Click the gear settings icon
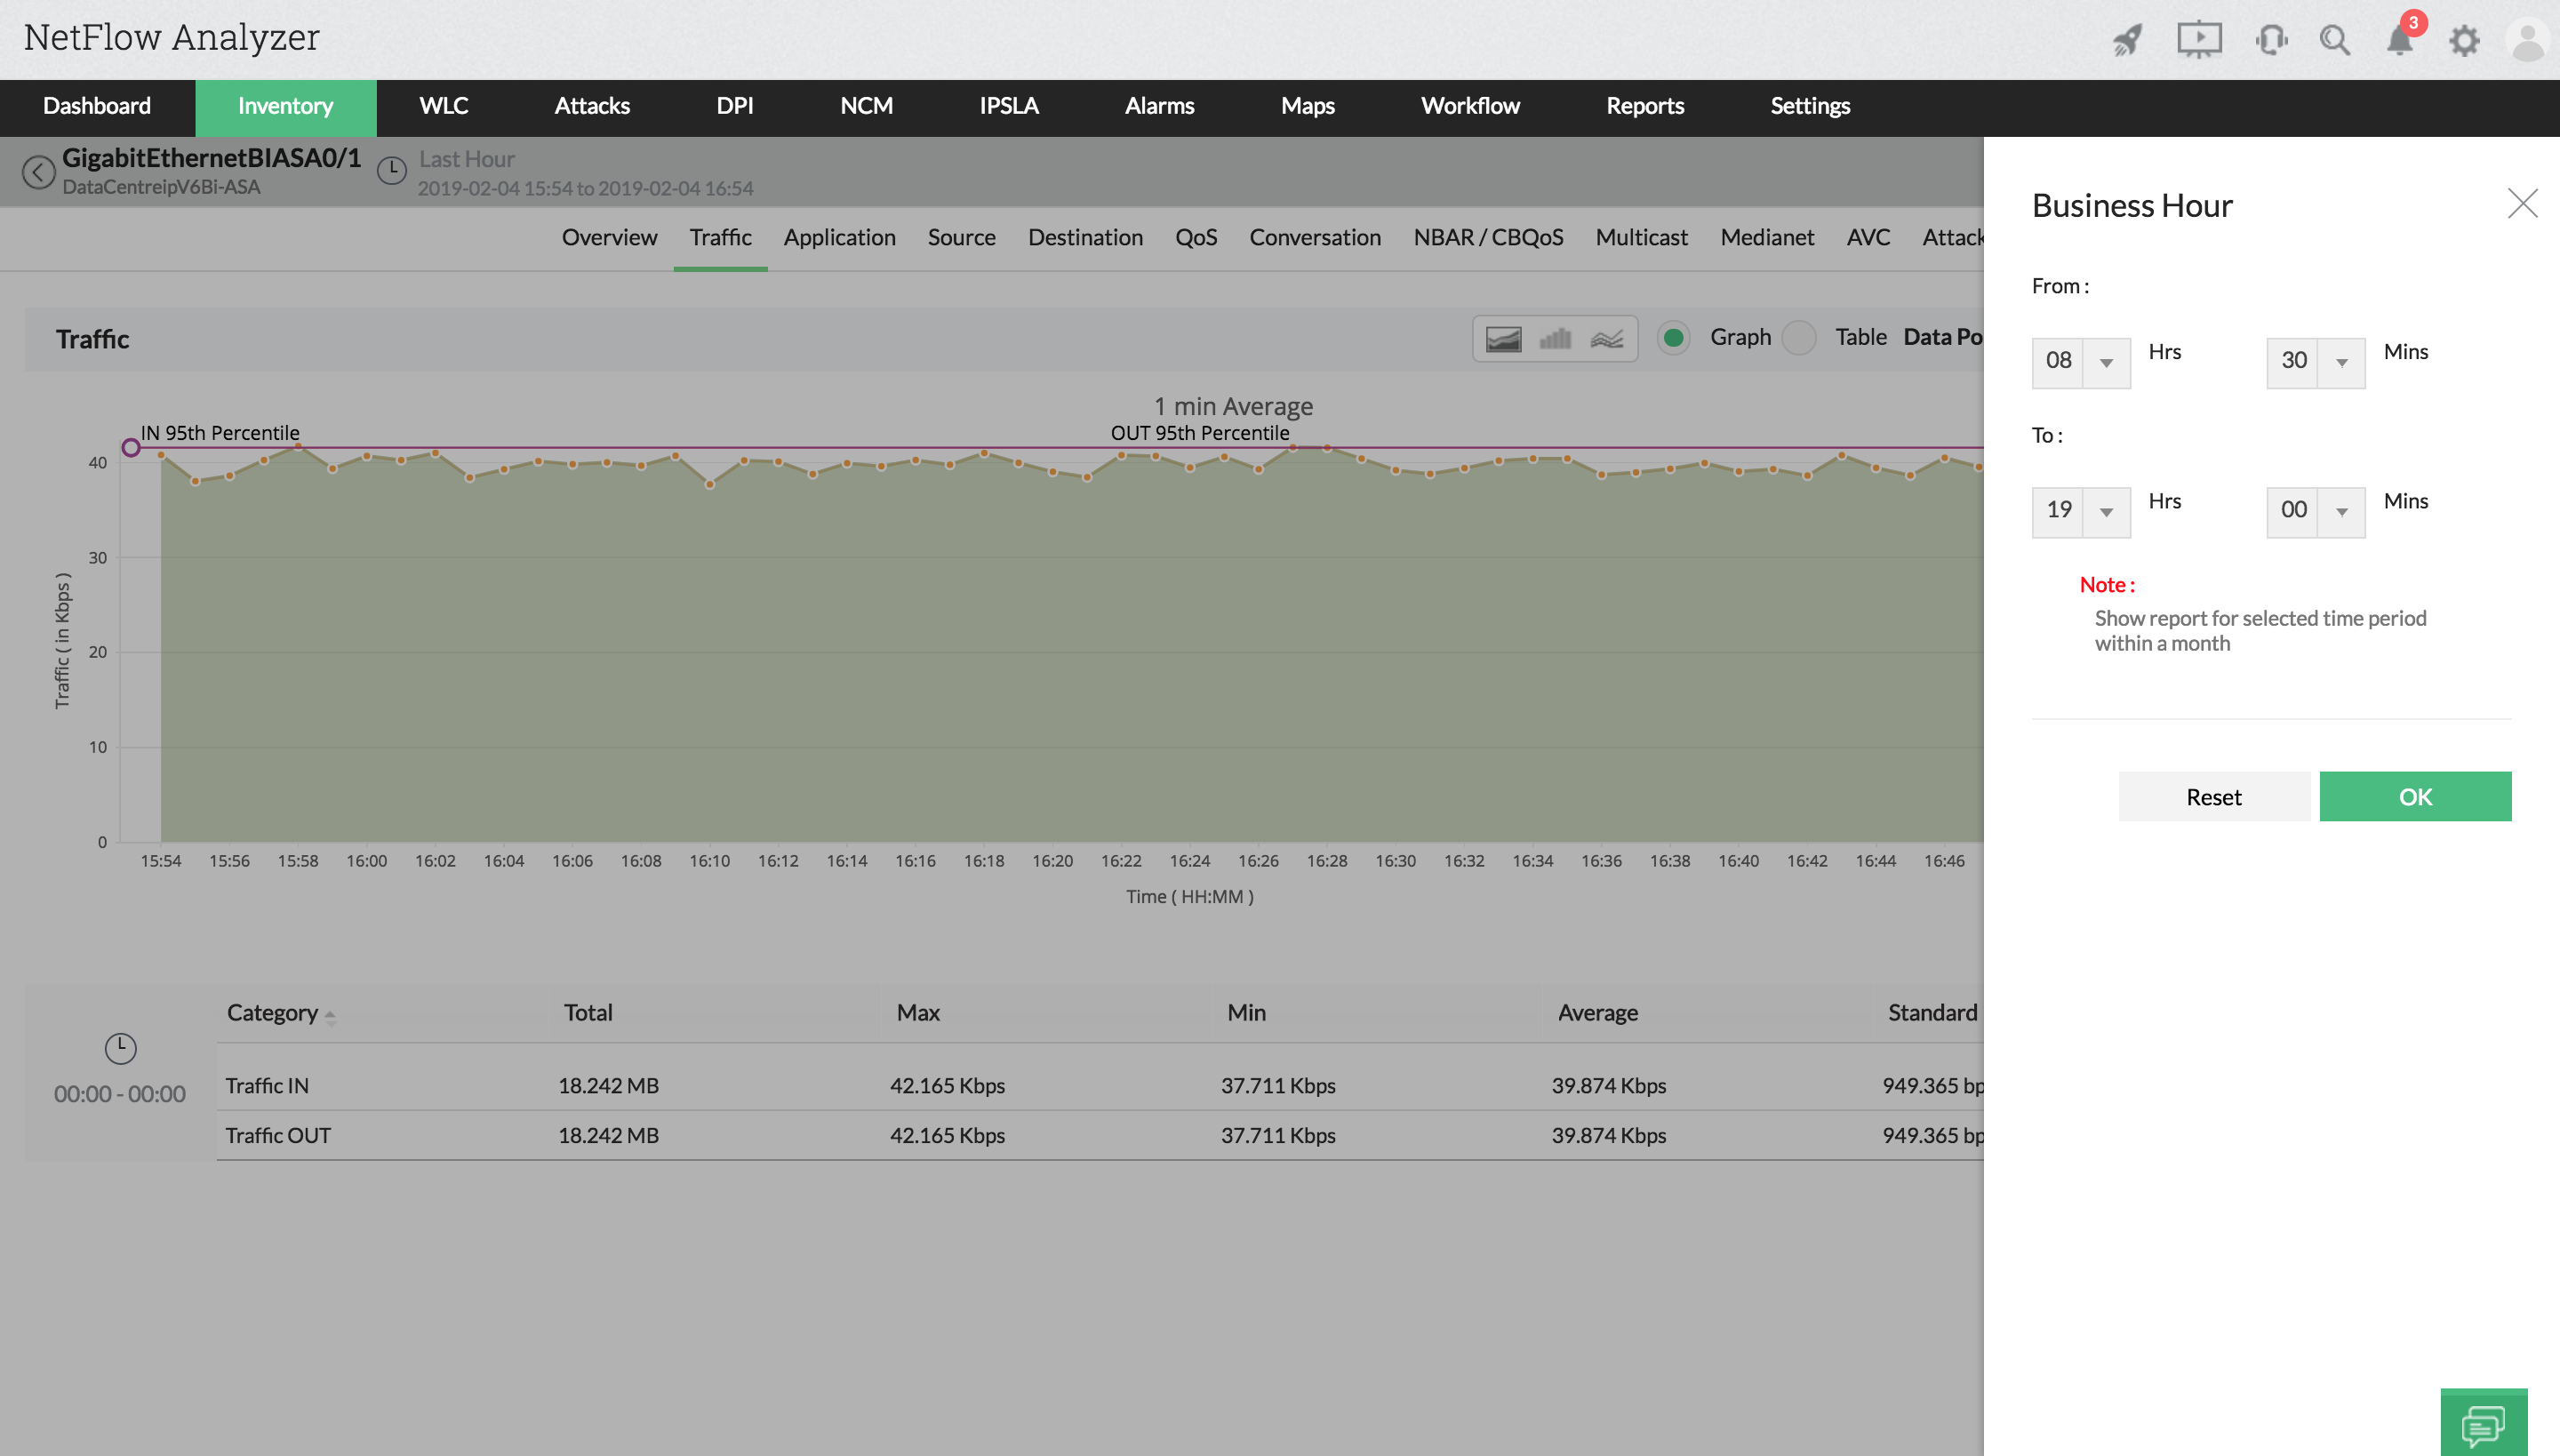This screenshot has height=1456, width=2560. 2464,40
